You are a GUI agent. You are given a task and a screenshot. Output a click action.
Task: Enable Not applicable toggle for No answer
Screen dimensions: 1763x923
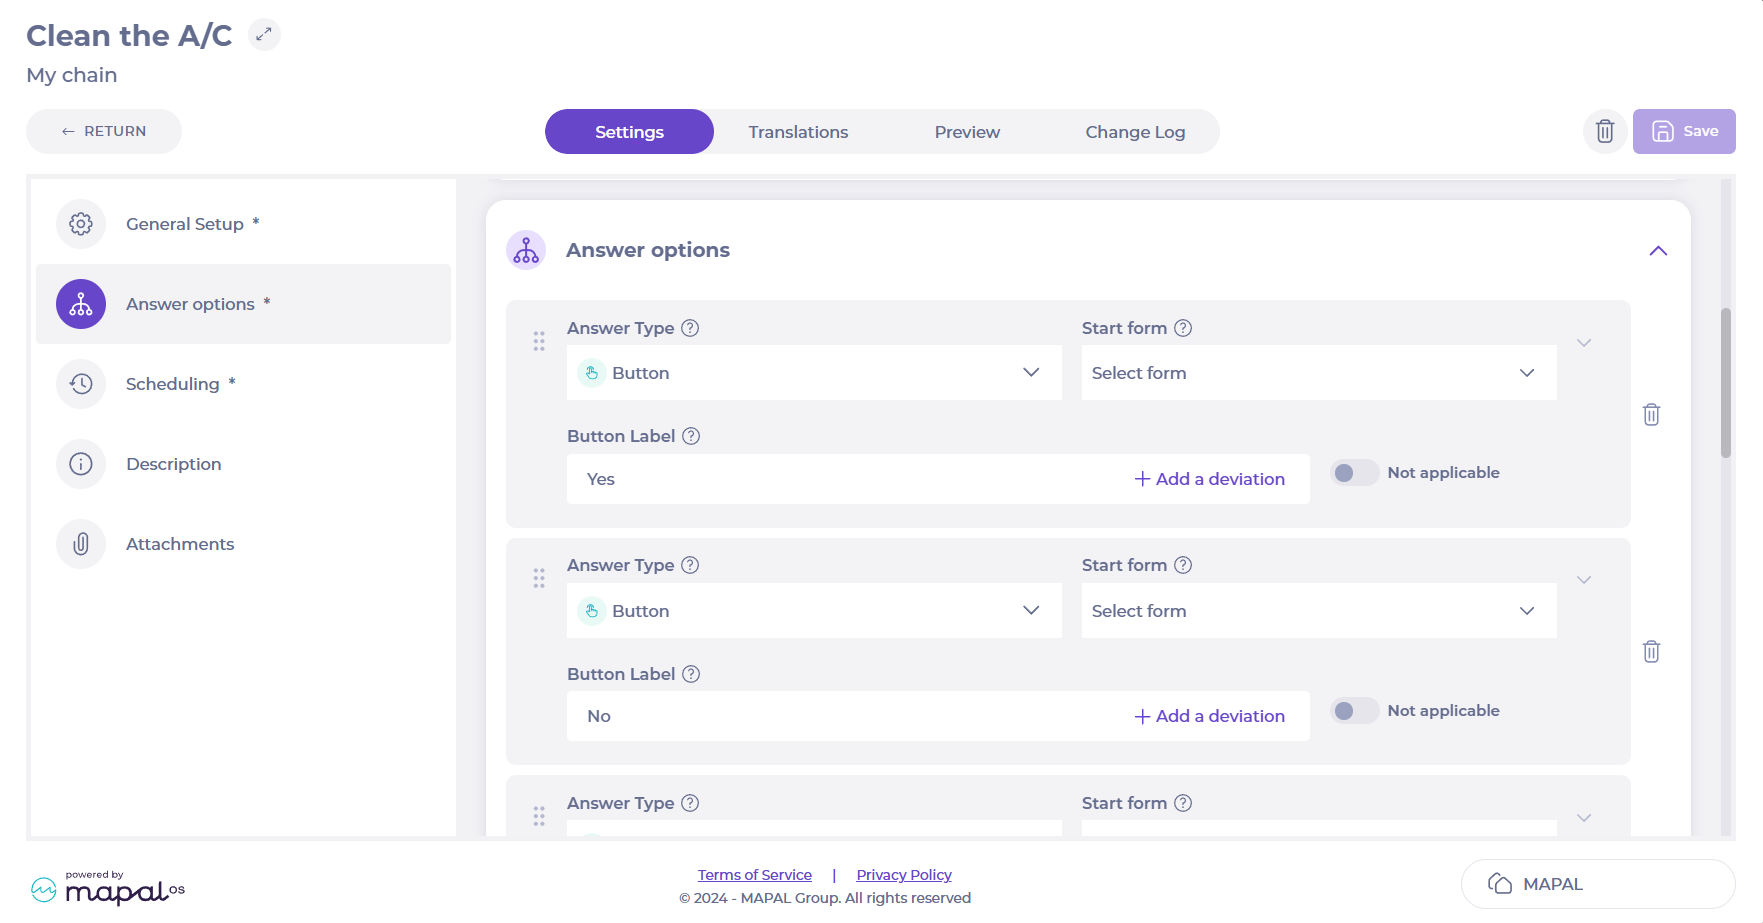point(1354,711)
